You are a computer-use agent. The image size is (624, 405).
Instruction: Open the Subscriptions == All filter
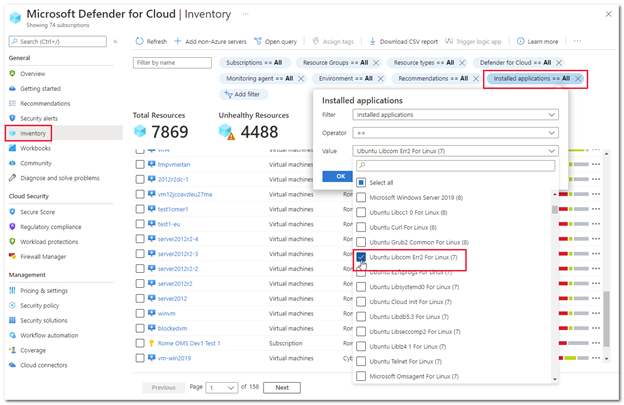point(254,63)
